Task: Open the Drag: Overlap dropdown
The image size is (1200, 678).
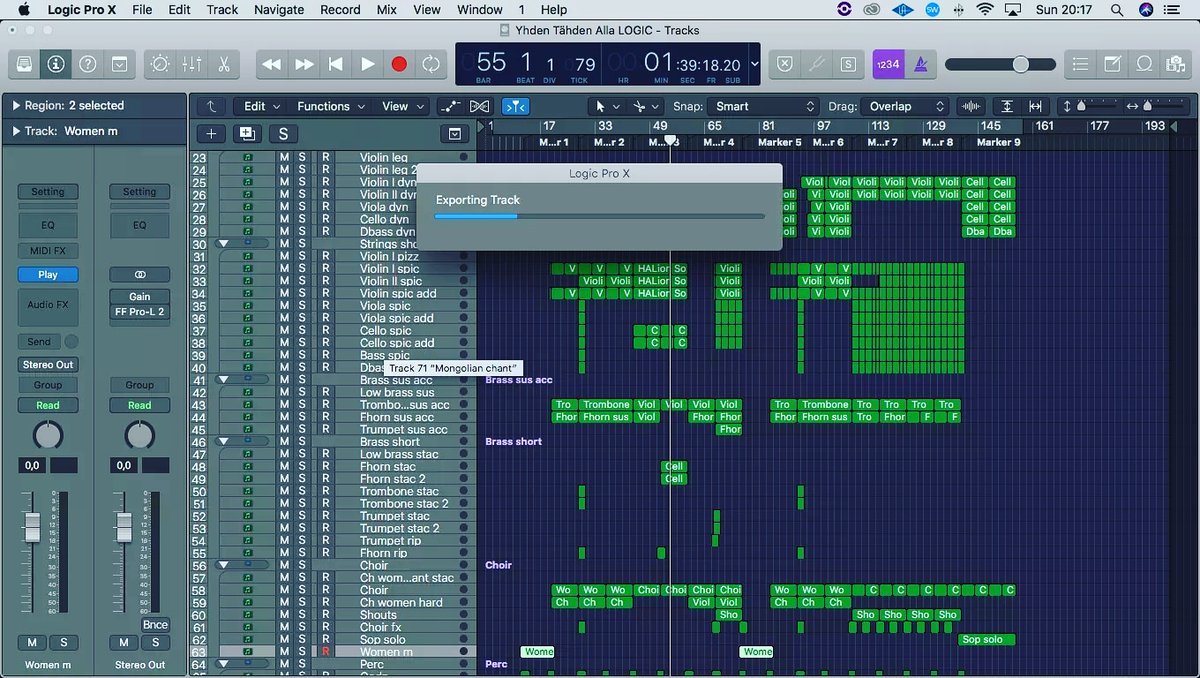Action: [x=904, y=106]
